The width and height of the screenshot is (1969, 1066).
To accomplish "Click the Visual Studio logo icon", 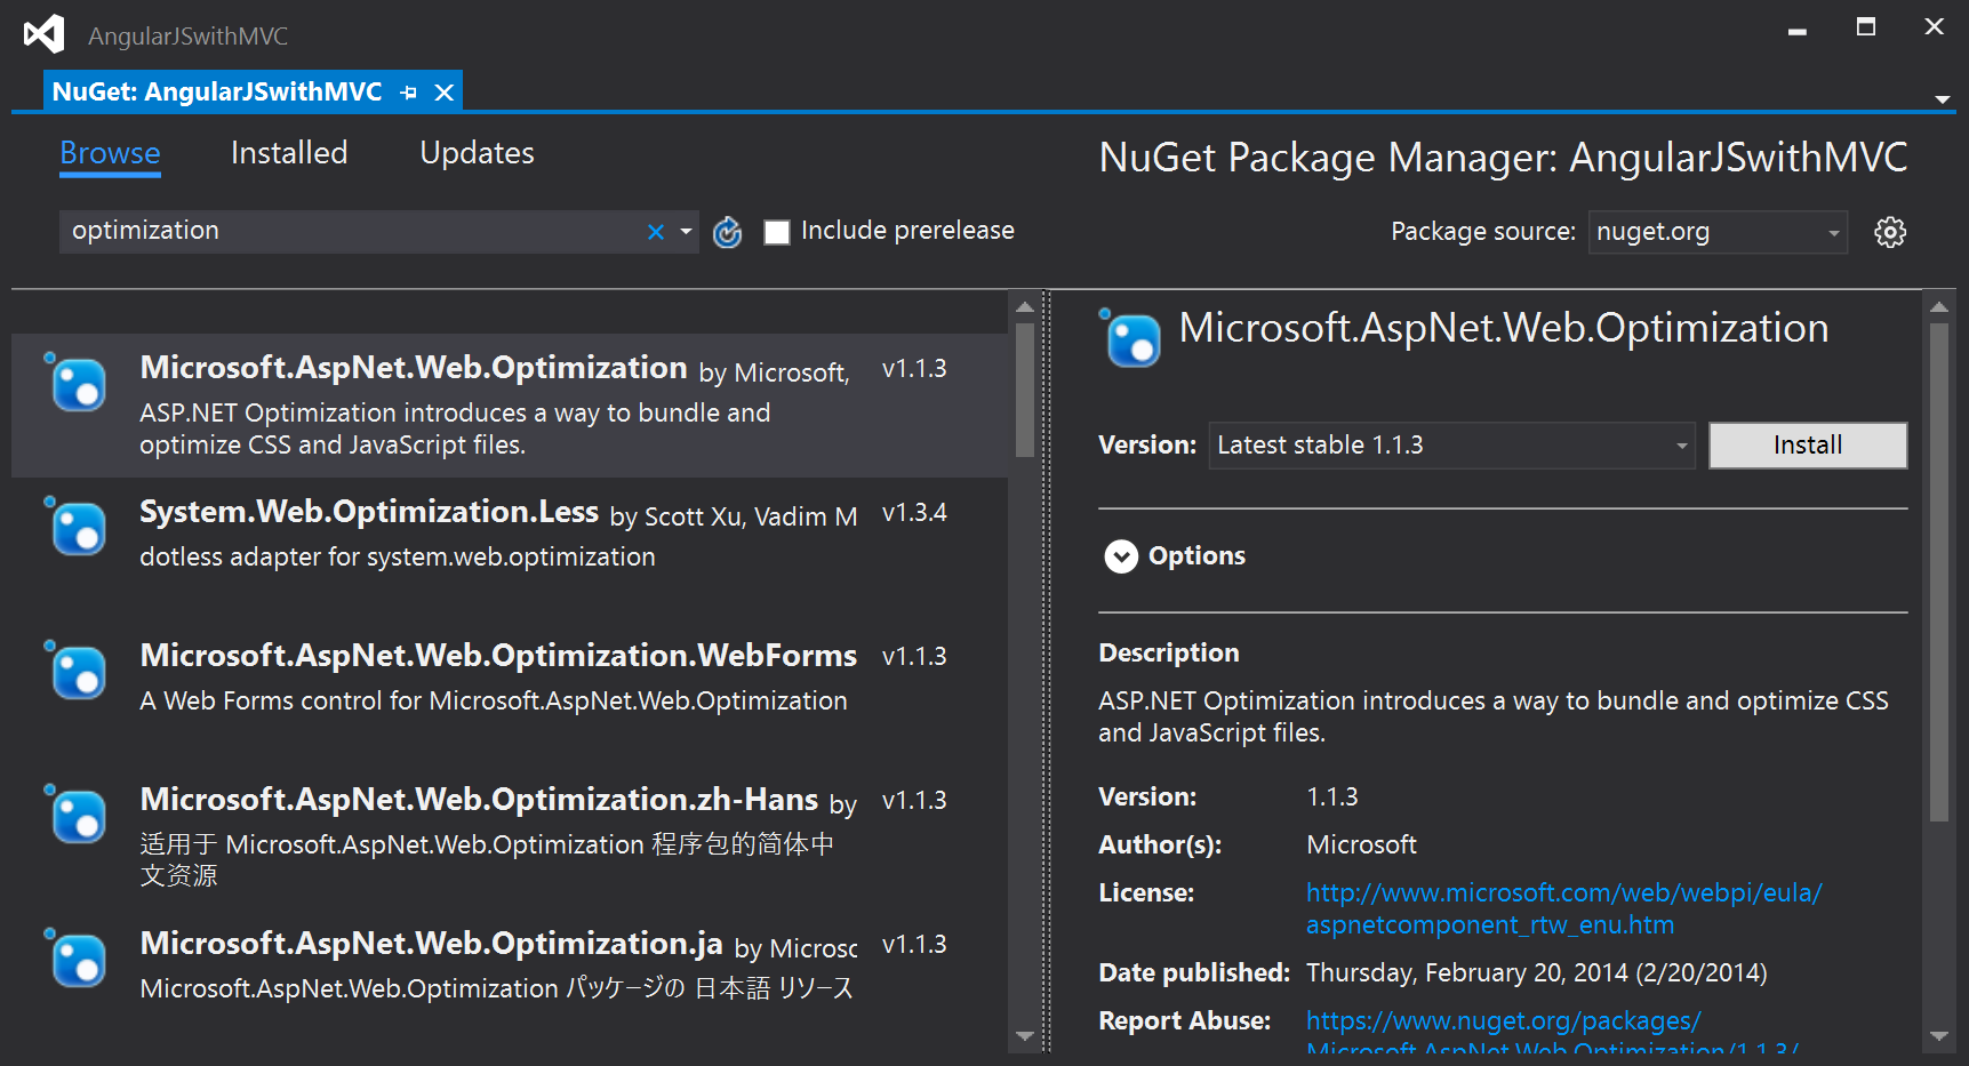I will (x=44, y=34).
